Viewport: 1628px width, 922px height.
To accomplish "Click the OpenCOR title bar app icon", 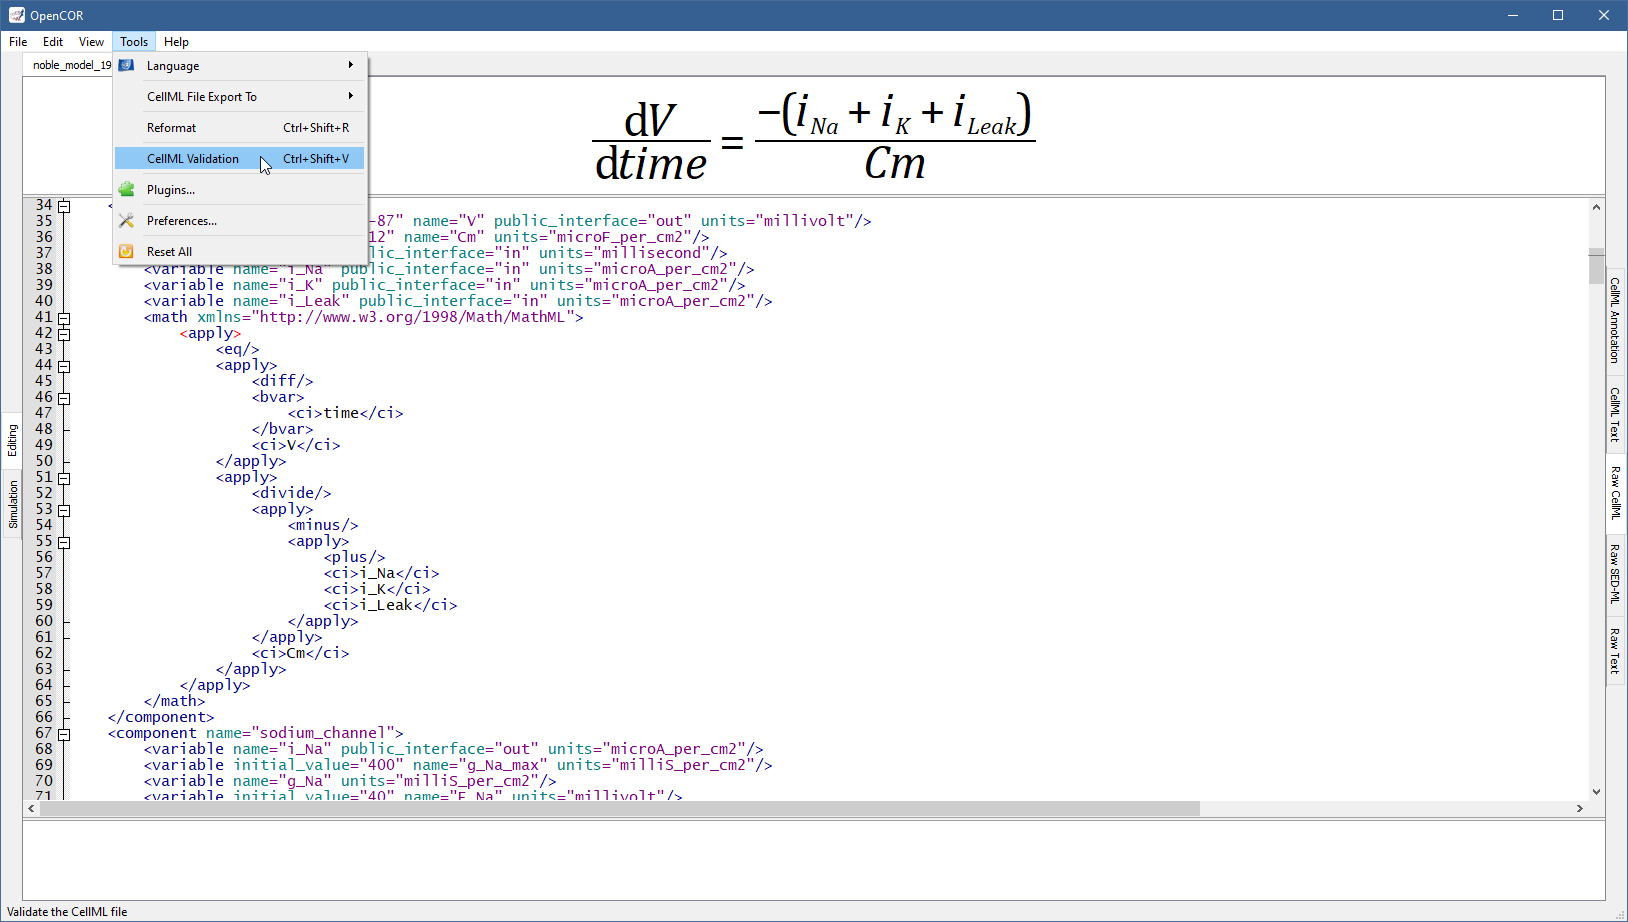I will click(16, 15).
